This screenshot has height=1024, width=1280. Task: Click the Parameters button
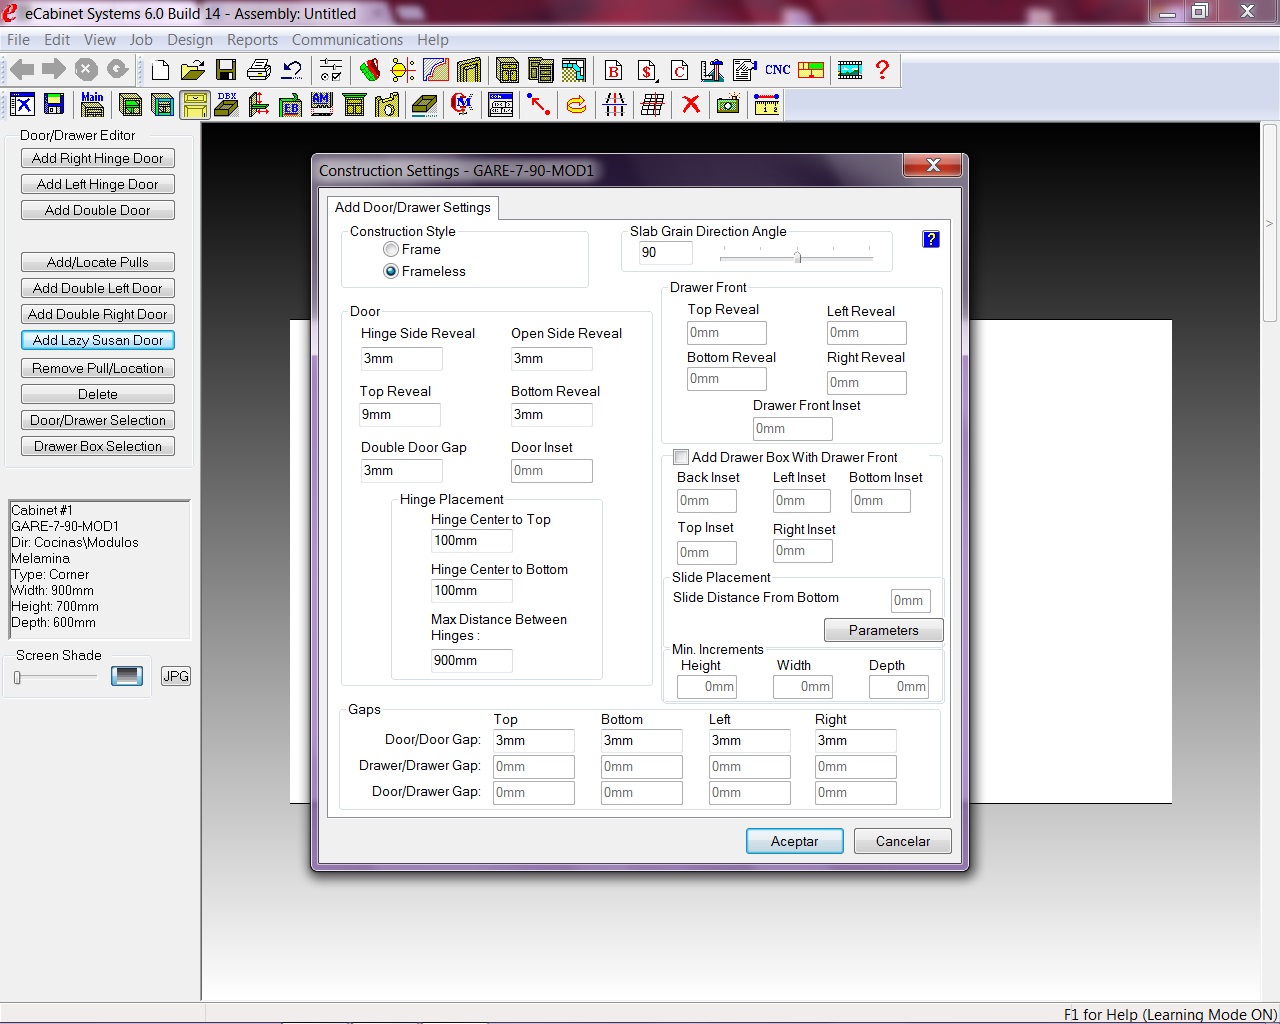tap(883, 630)
